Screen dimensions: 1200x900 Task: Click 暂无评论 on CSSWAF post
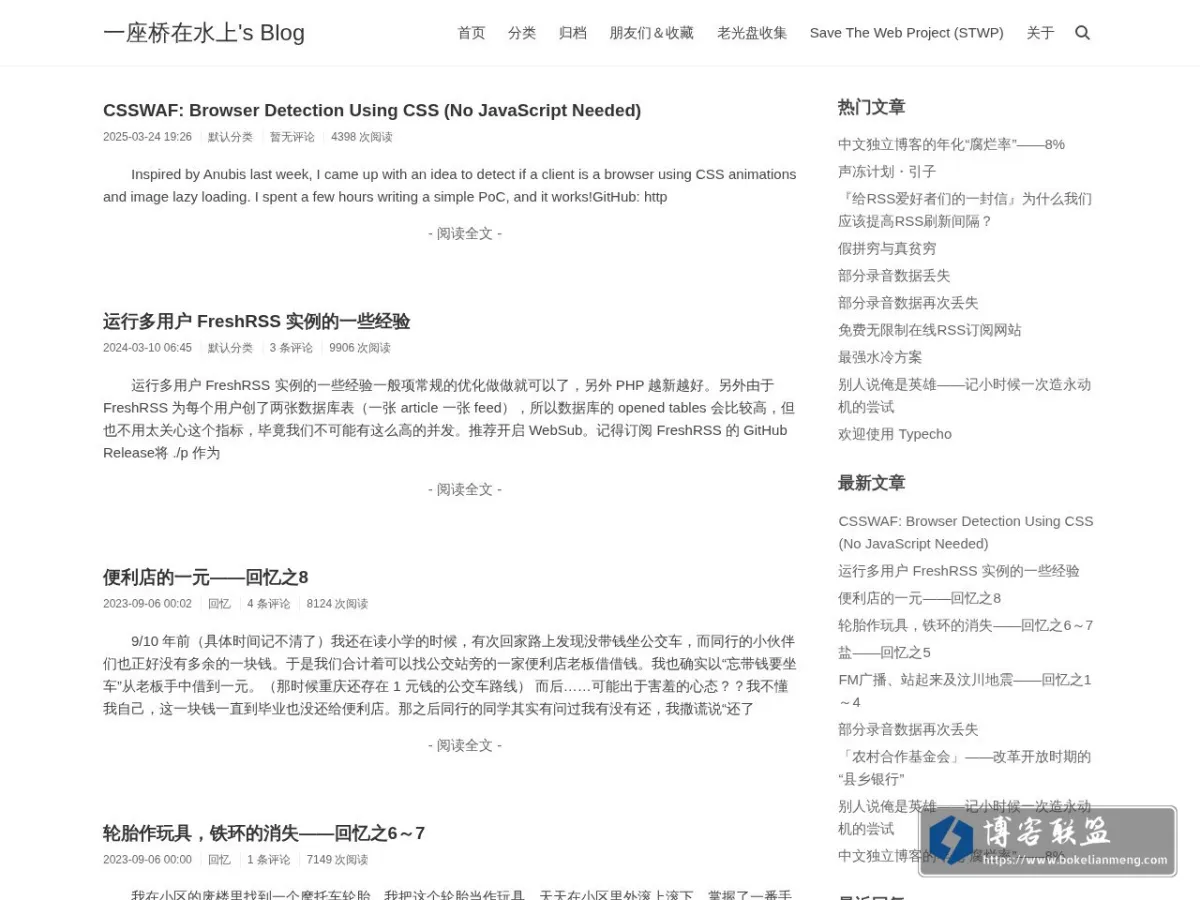(292, 137)
